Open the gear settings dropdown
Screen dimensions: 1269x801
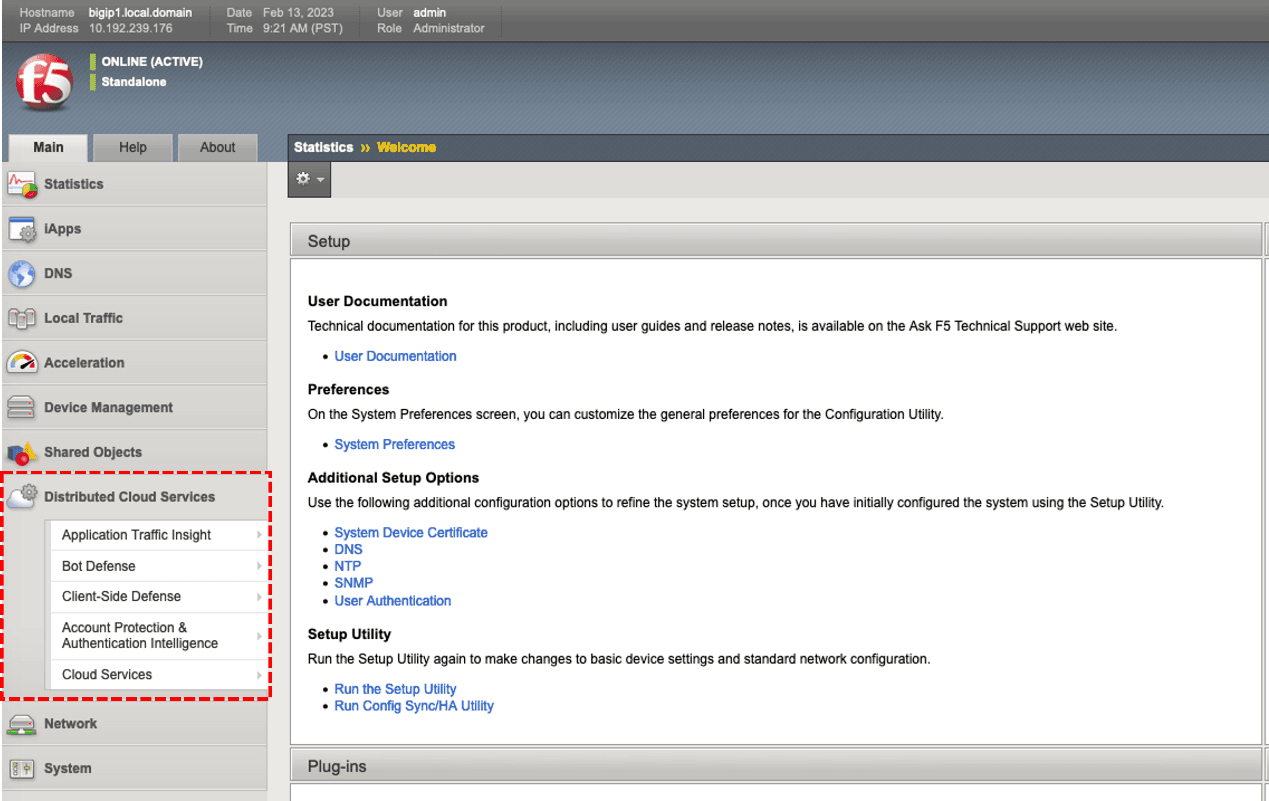309,179
